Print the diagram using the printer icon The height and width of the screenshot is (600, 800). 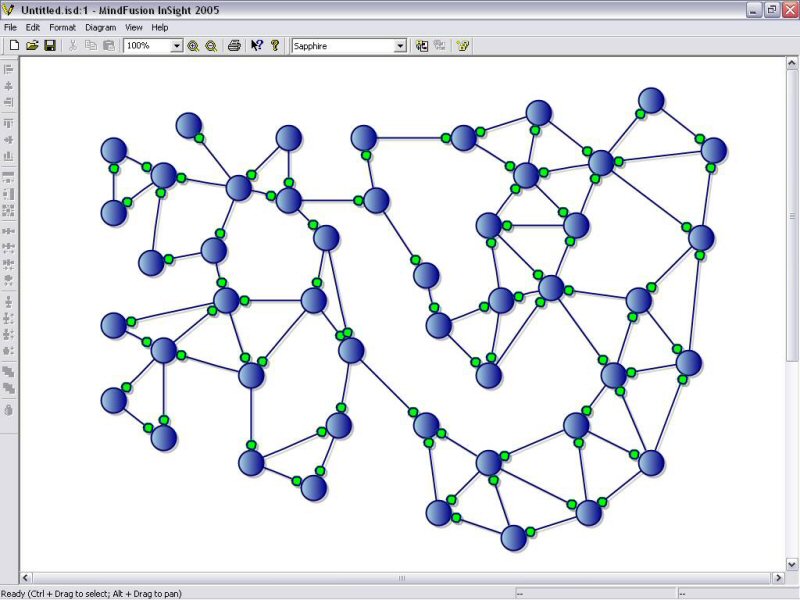pyautogui.click(x=234, y=46)
